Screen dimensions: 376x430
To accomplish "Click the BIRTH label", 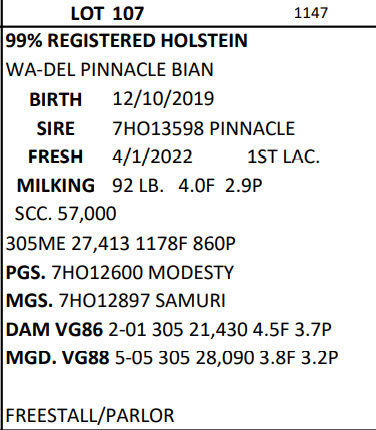I will [x=56, y=99].
